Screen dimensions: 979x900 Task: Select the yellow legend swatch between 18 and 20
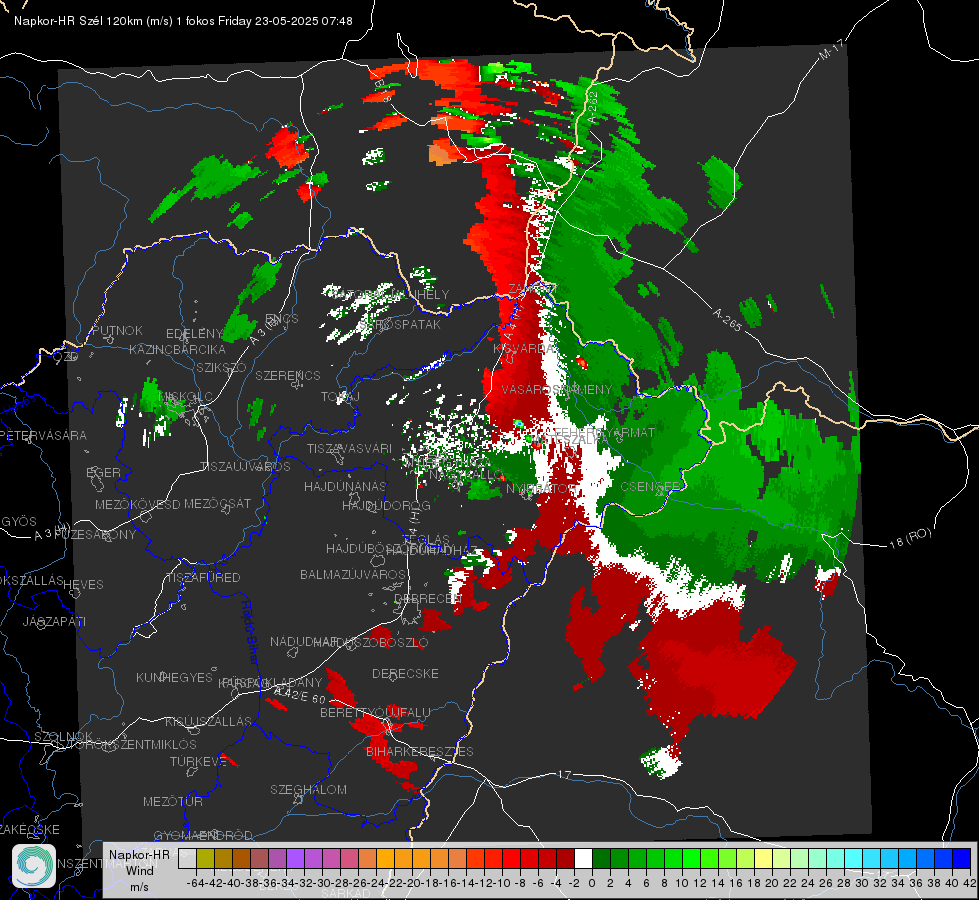click(x=763, y=858)
